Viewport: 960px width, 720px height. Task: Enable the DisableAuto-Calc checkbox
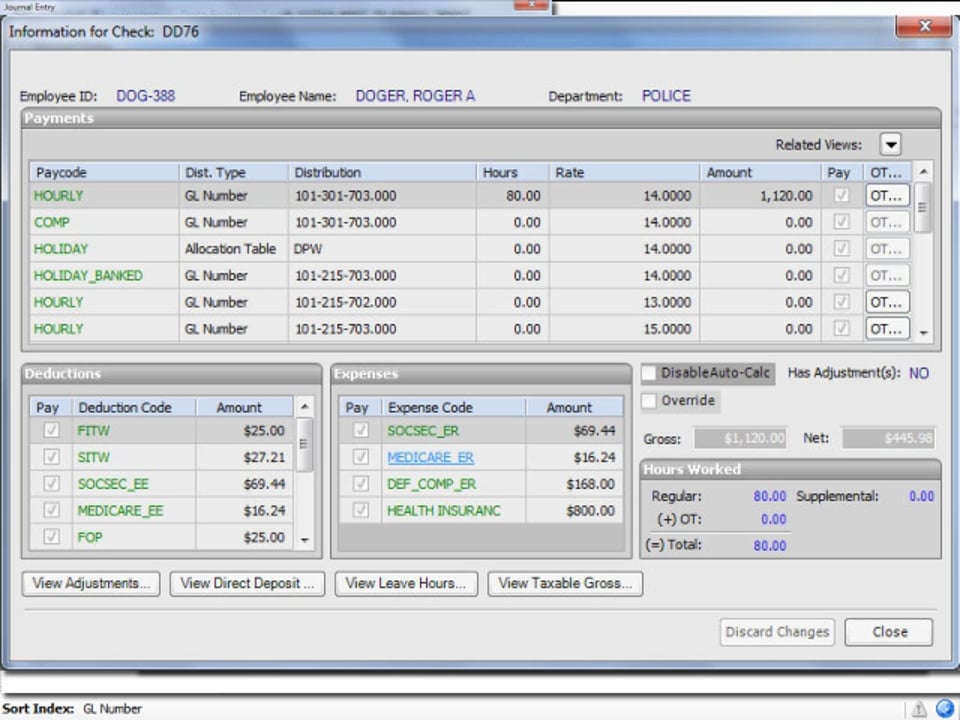coord(650,373)
